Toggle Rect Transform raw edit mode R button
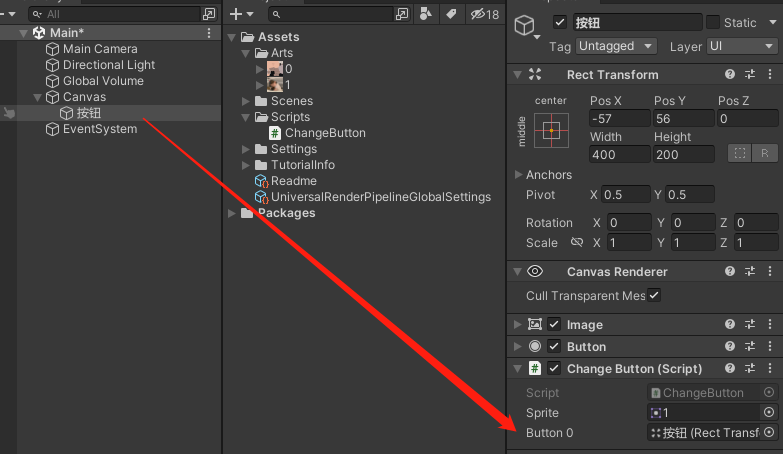 coord(765,153)
